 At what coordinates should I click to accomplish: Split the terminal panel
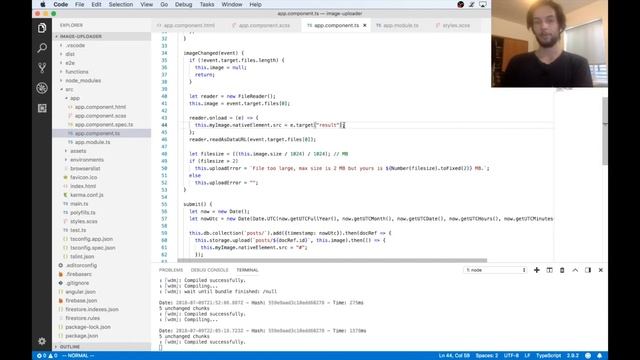coord(549,270)
